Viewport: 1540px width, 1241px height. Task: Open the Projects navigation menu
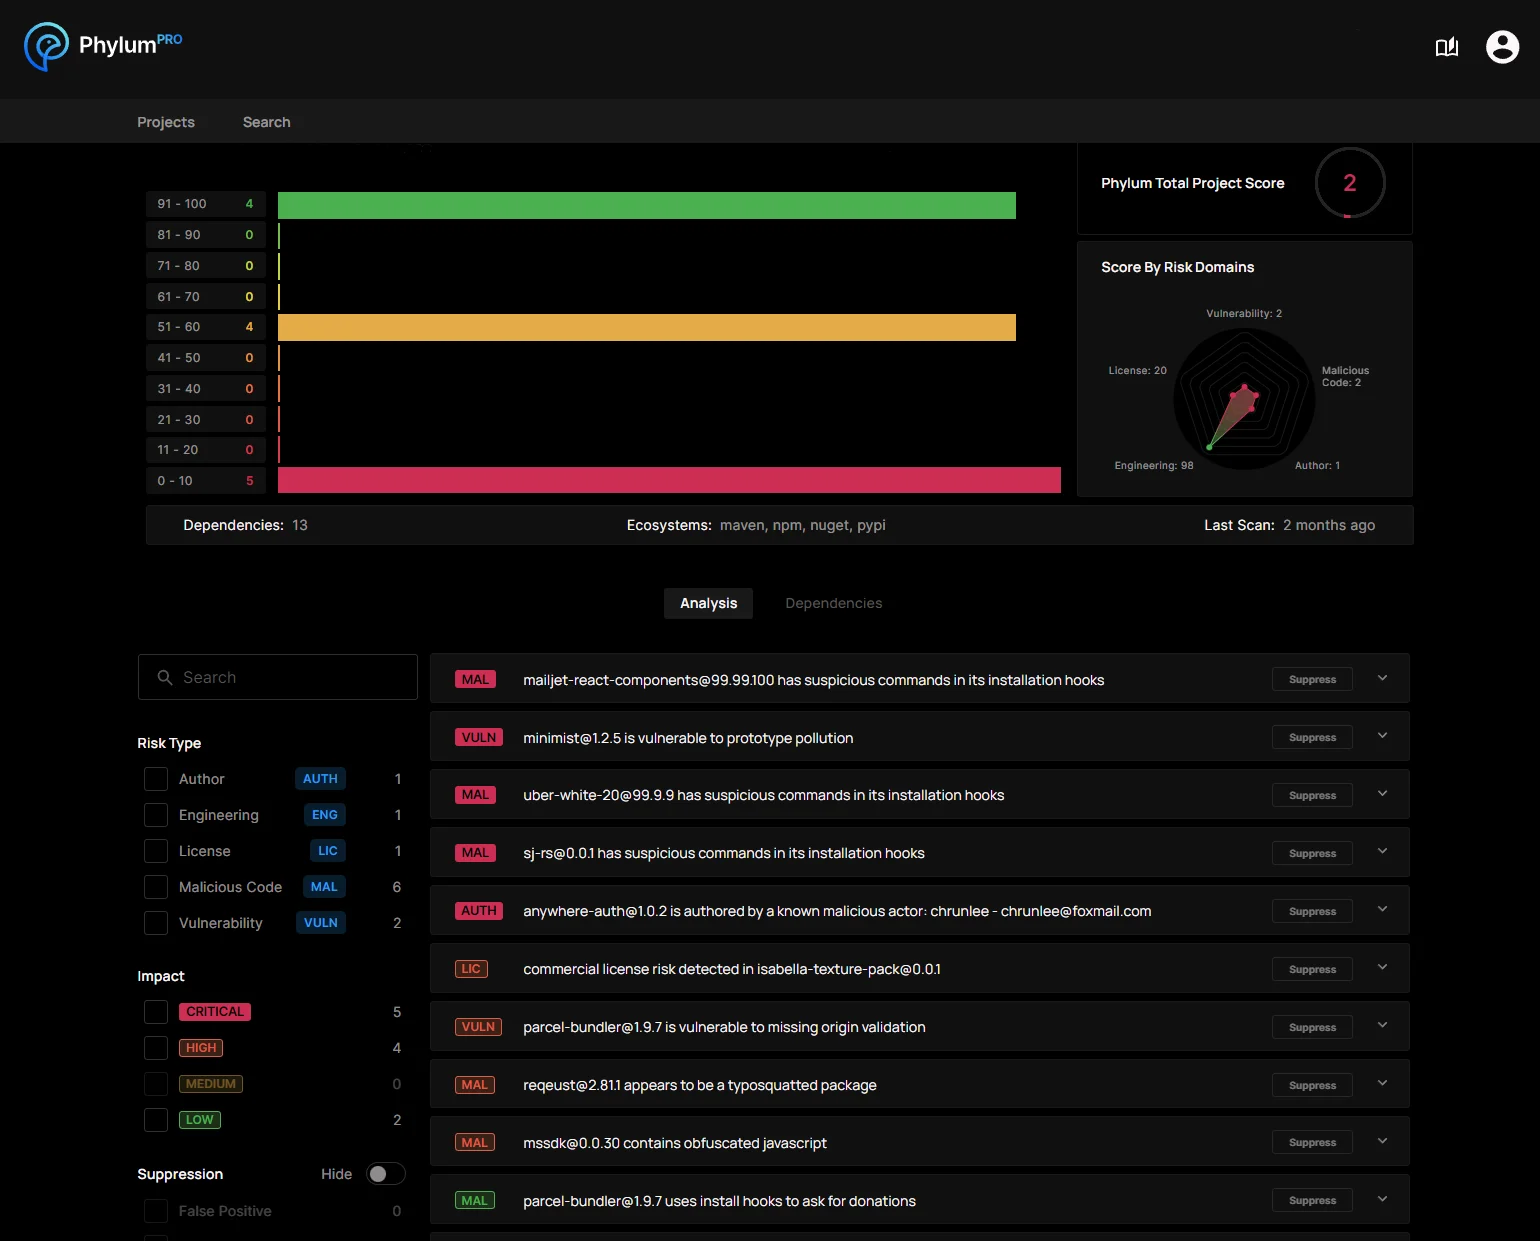click(166, 122)
